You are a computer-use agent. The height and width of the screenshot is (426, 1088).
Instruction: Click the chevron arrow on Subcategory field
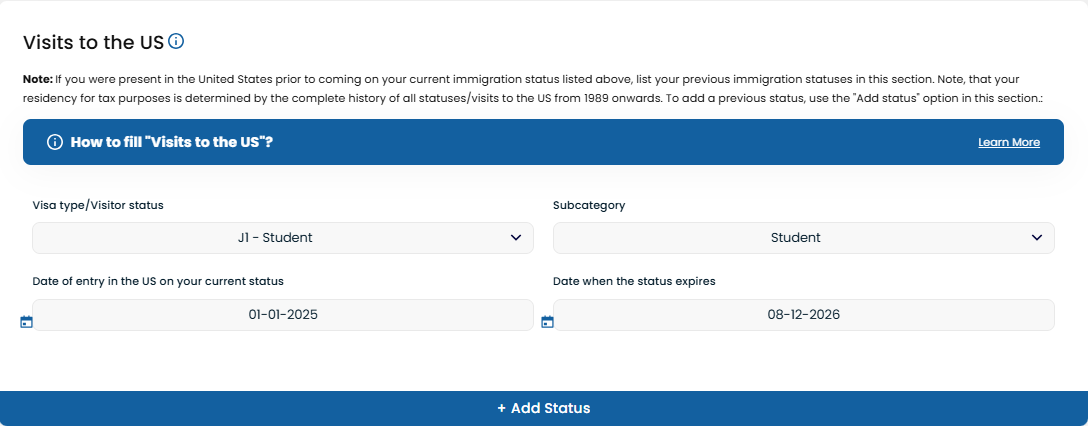click(x=1037, y=237)
